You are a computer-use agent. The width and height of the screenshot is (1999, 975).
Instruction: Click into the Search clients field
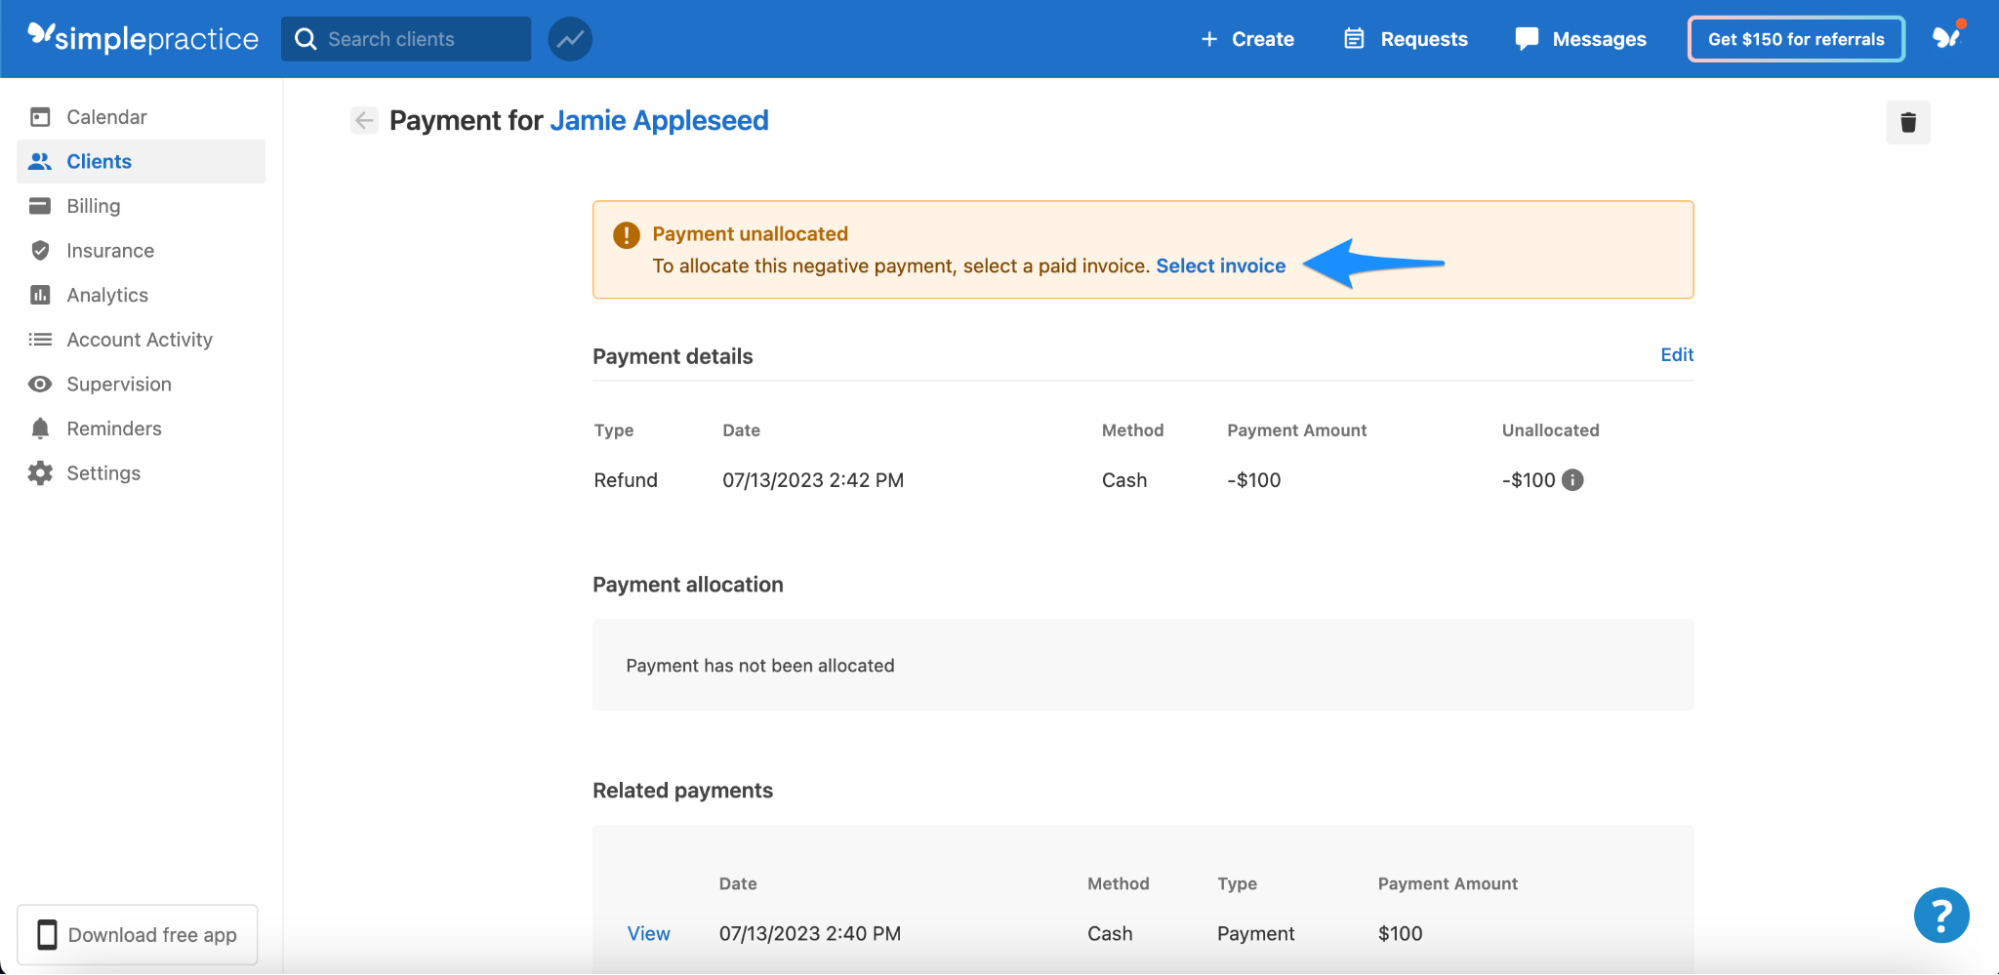pyautogui.click(x=406, y=38)
